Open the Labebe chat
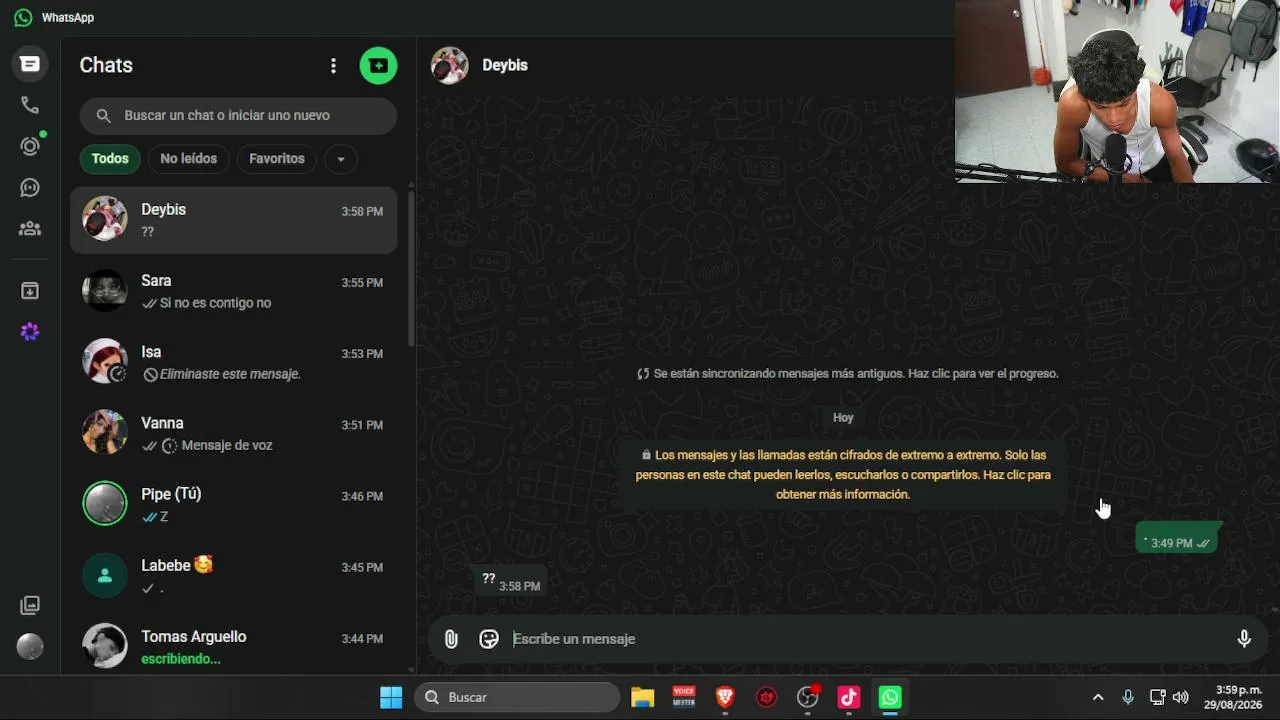1280x720 pixels. pyautogui.click(x=234, y=575)
